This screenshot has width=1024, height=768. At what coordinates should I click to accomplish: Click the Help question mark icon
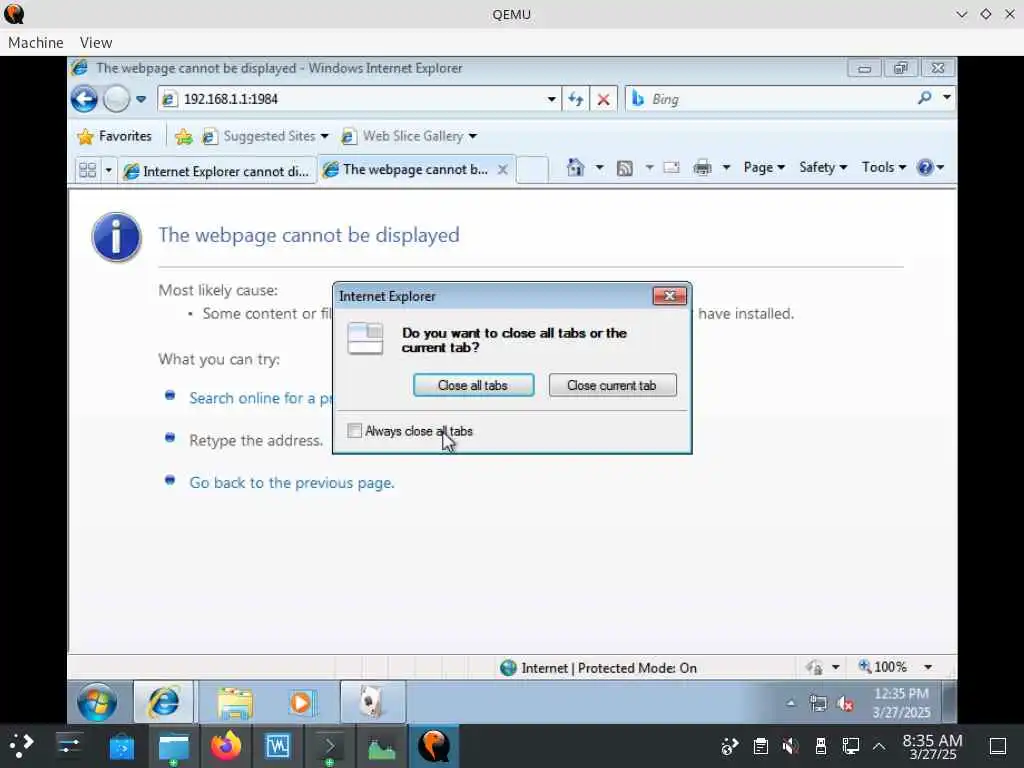coord(925,168)
